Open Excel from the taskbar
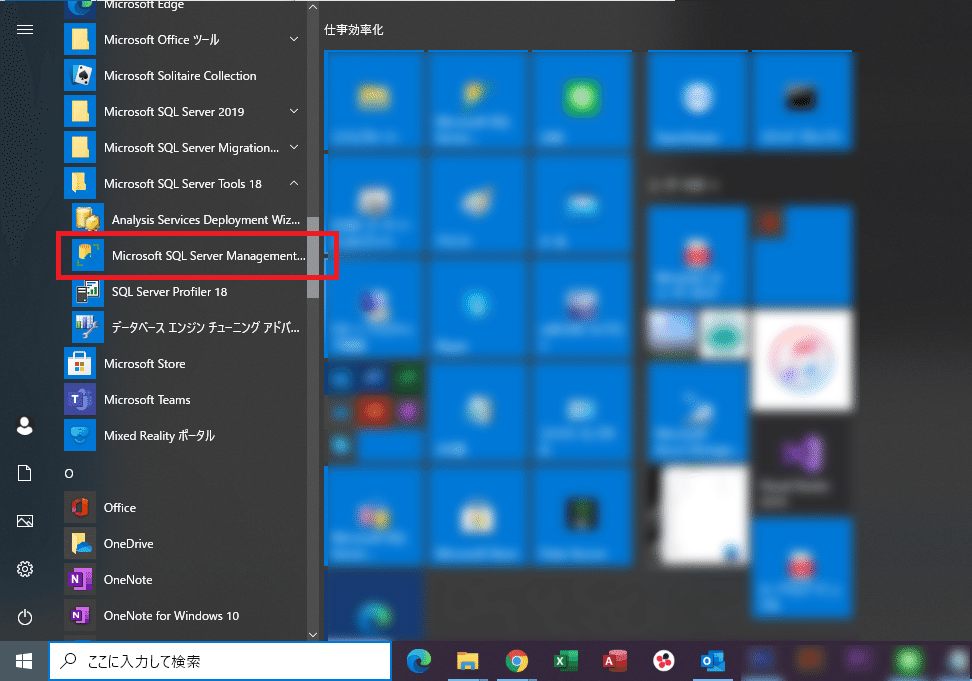The height and width of the screenshot is (681, 972). [x=565, y=661]
